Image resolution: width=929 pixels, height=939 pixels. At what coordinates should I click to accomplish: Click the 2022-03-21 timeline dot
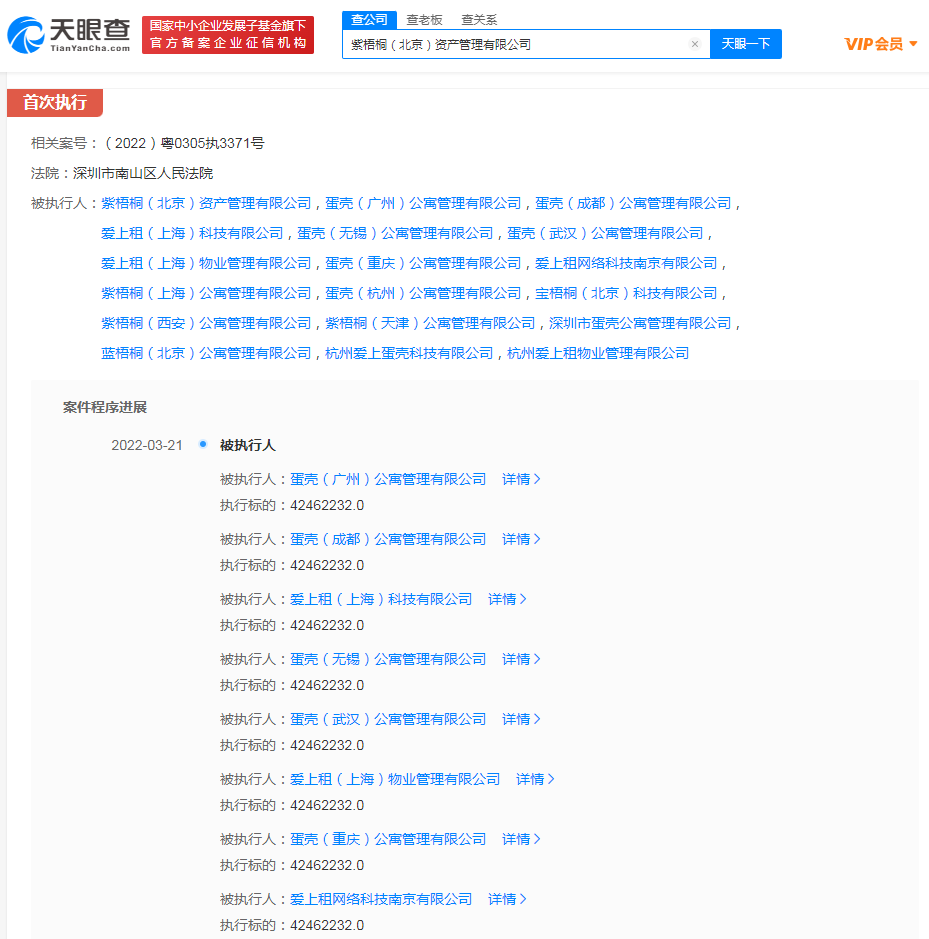coord(203,444)
